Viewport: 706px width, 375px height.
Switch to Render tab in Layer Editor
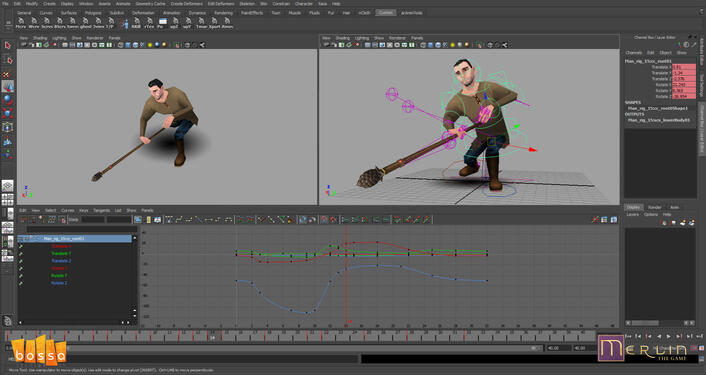(x=654, y=207)
